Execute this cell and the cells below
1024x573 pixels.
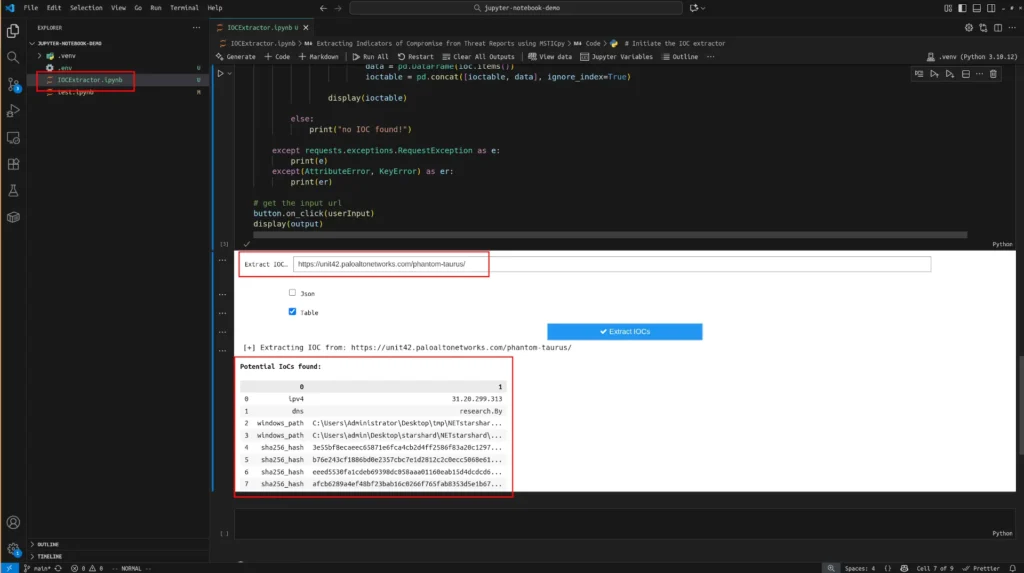click(x=950, y=74)
